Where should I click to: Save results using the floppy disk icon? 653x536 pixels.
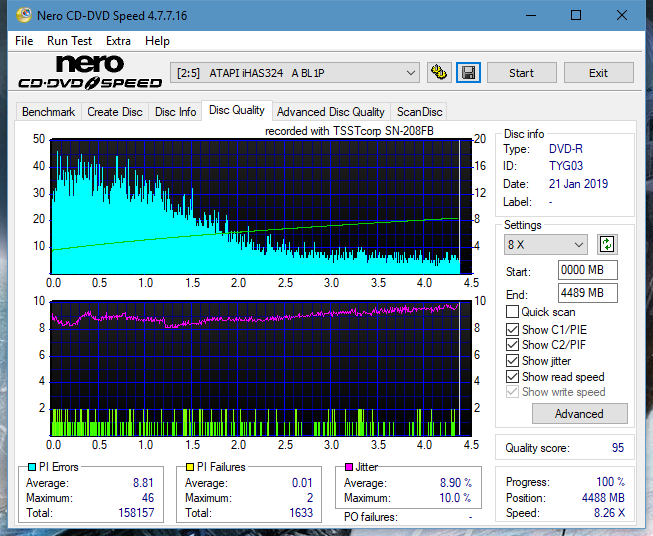coord(469,73)
